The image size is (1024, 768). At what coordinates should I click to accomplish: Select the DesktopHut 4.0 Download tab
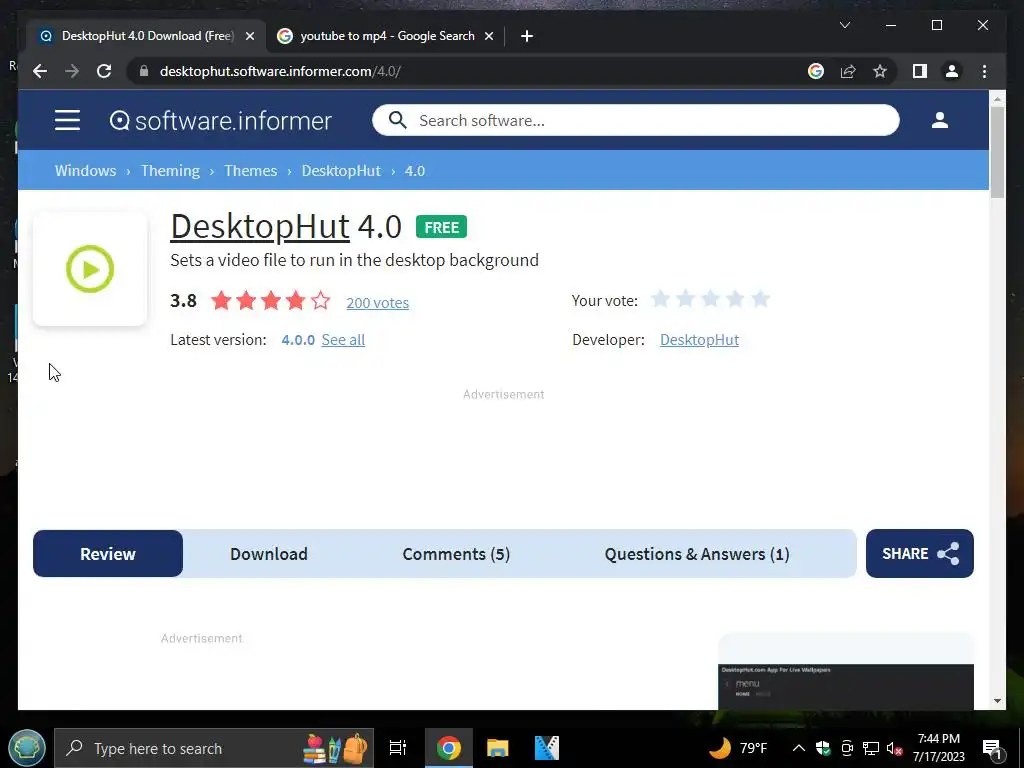(146, 36)
